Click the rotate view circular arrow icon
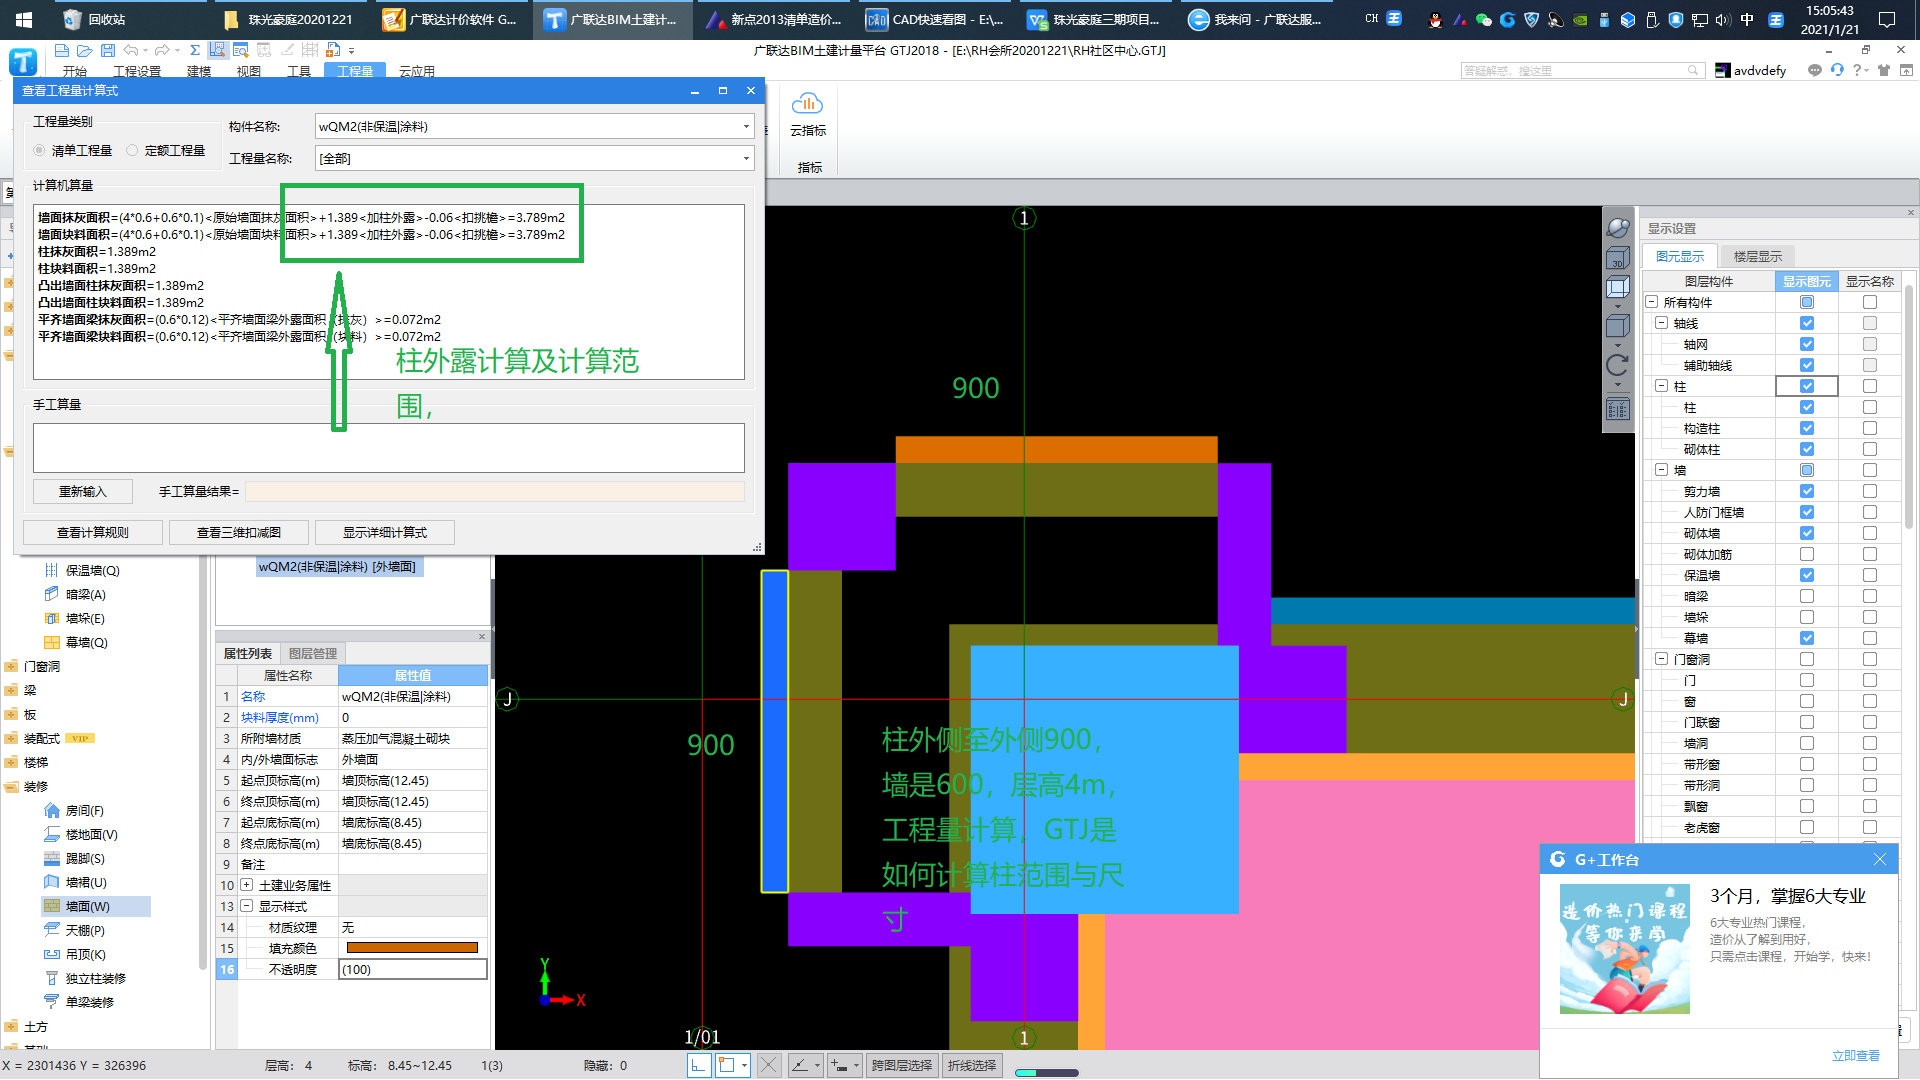This screenshot has width=1920, height=1080. pos(1617,365)
